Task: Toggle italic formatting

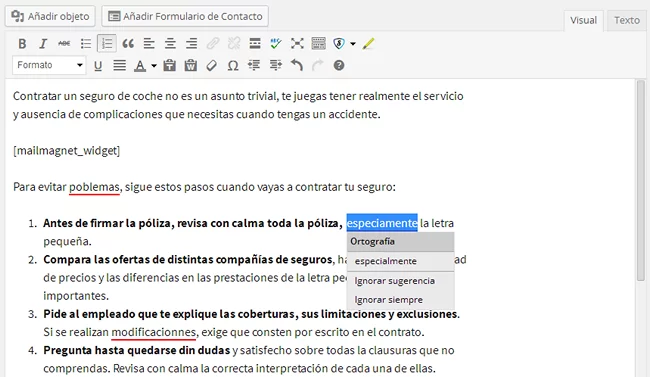Action: click(x=43, y=44)
